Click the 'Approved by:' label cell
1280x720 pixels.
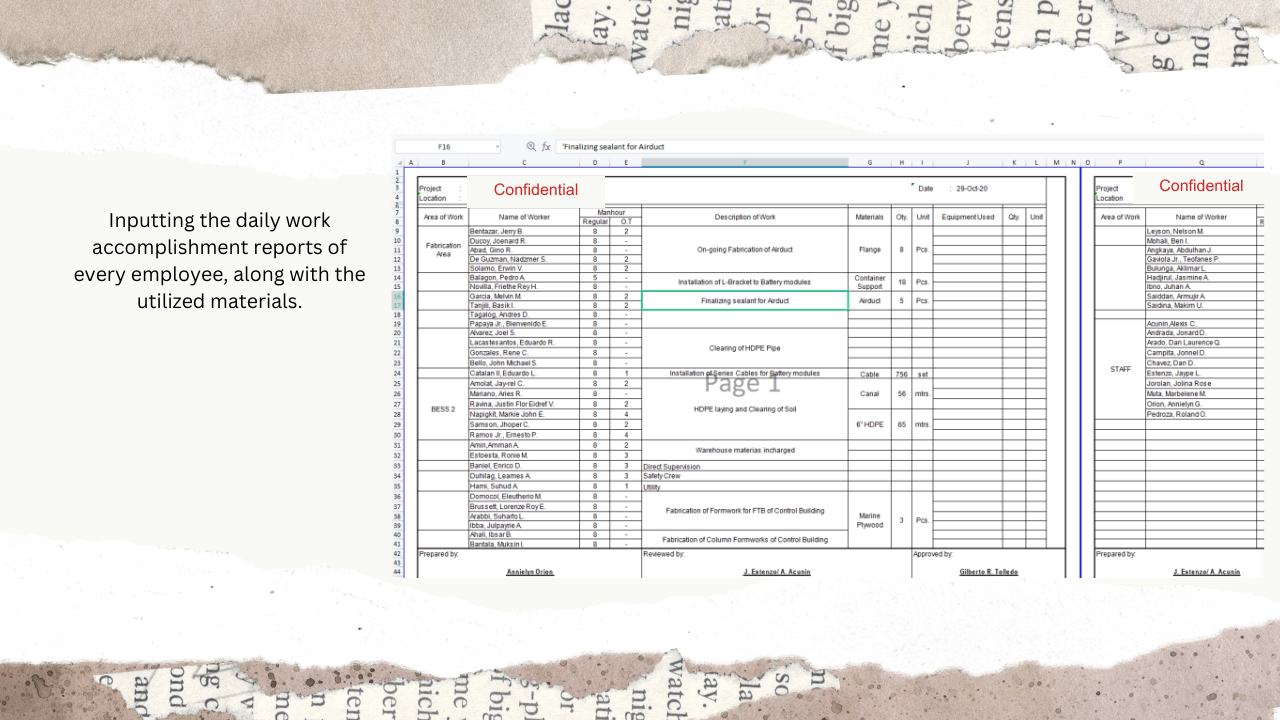tap(933, 553)
